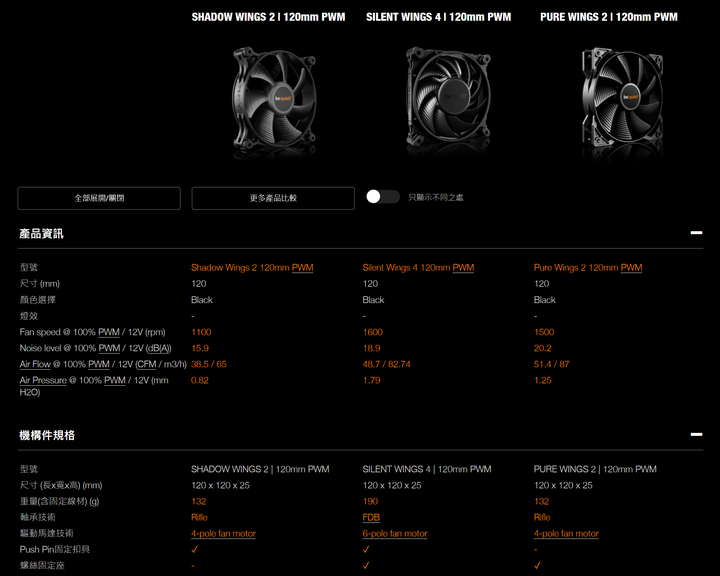
Task: Select the 48.7 / 82.74 air flow value
Action: click(387, 364)
